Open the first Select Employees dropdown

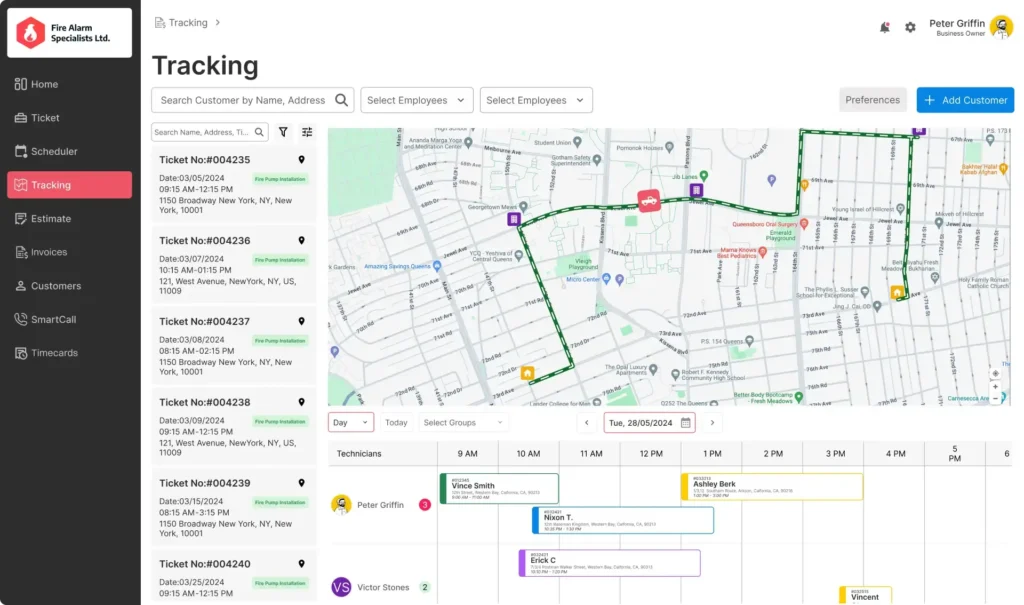(x=417, y=100)
